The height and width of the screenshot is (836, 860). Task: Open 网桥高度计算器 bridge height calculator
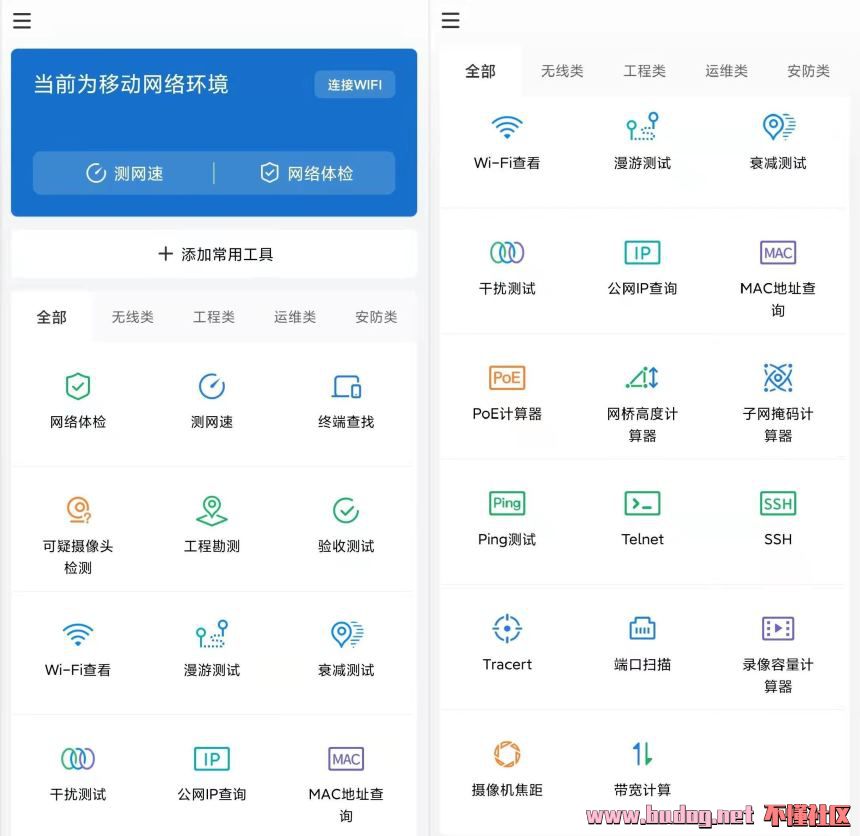pyautogui.click(x=642, y=393)
